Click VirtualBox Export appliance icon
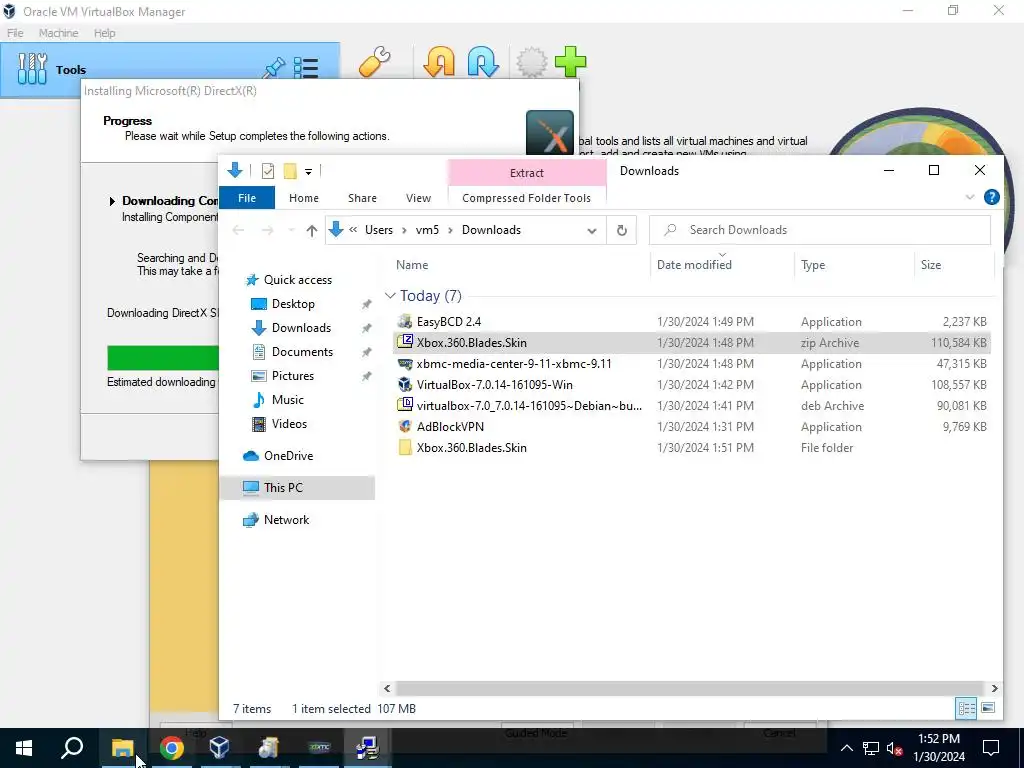The height and width of the screenshot is (768, 1024). [x=483, y=63]
